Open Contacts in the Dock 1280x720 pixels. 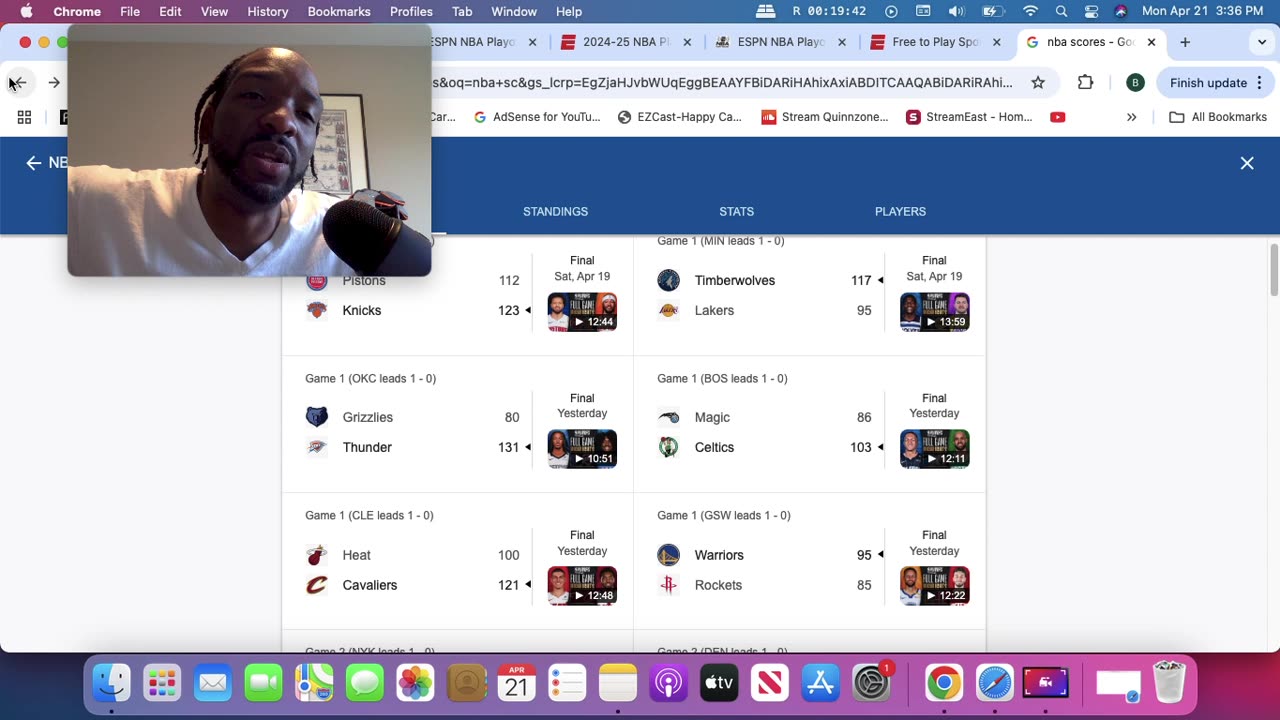(466, 683)
